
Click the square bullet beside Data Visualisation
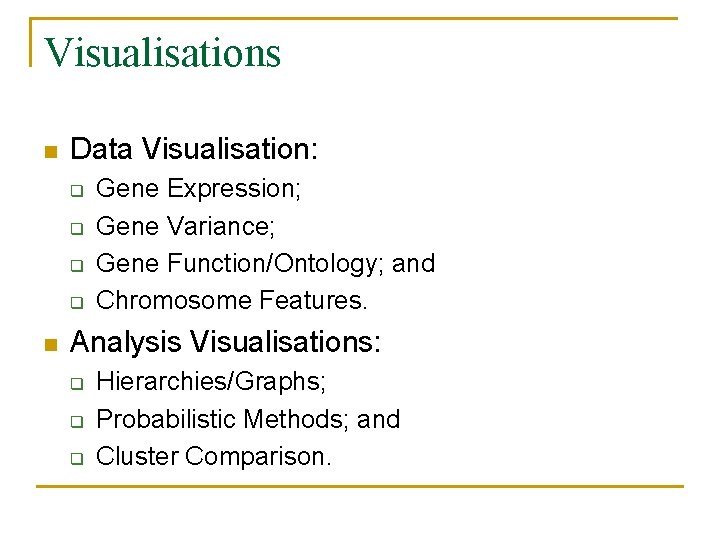(50, 152)
